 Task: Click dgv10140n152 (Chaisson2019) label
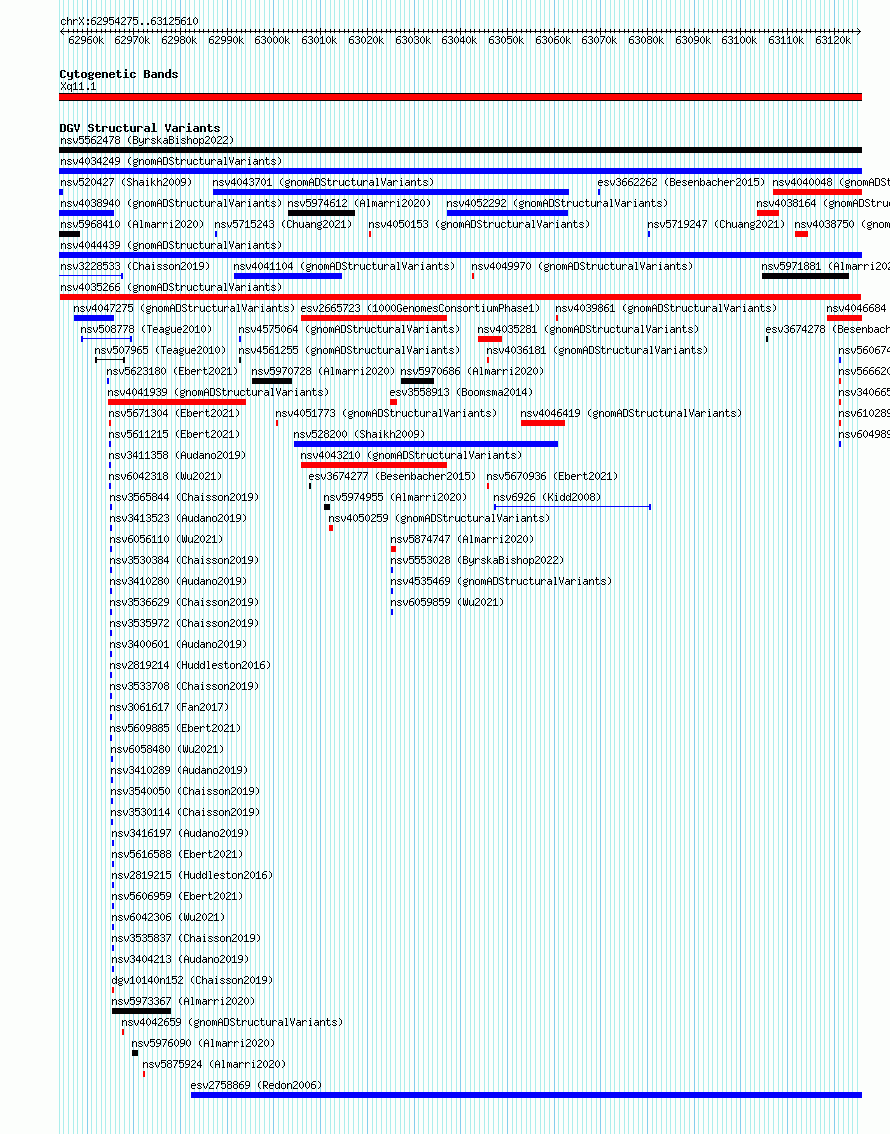point(192,980)
